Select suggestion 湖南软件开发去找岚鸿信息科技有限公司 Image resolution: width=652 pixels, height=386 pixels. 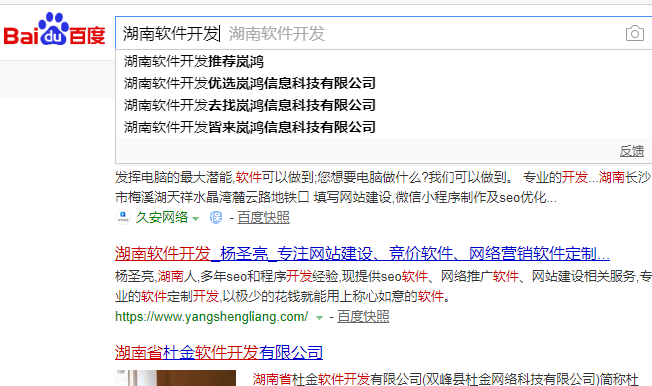coord(249,105)
